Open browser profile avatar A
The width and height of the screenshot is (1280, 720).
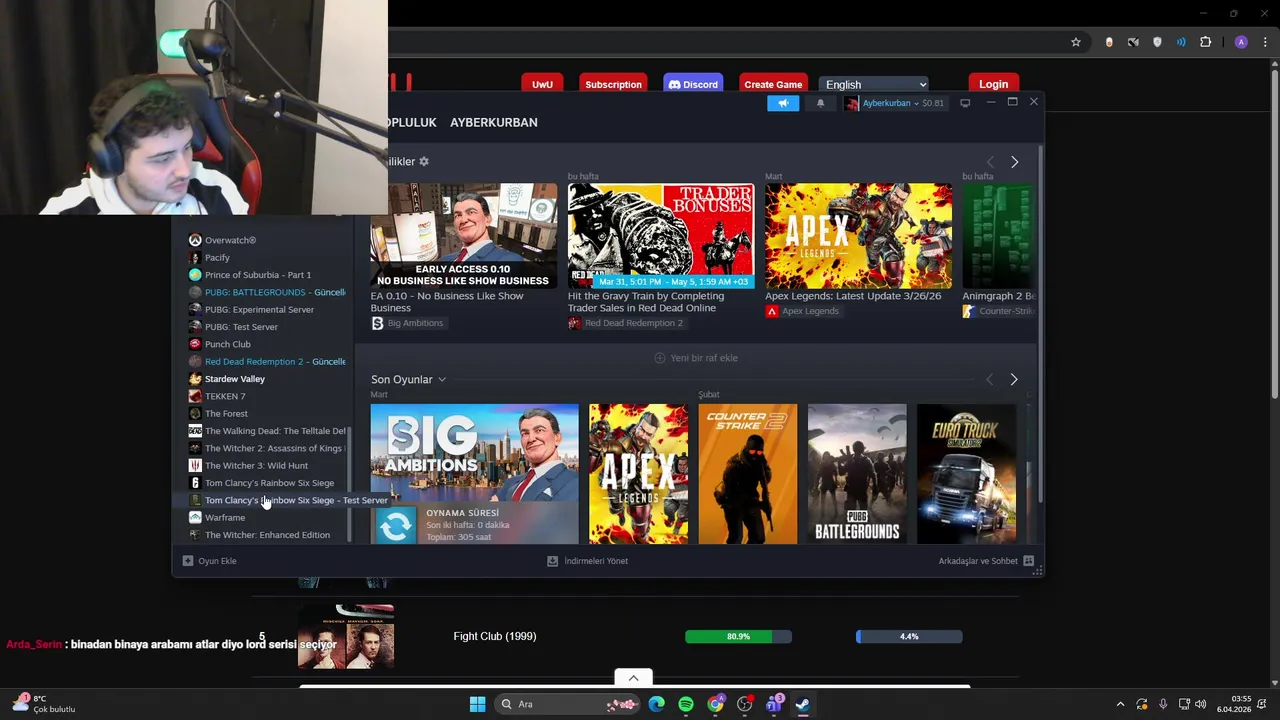[x=1241, y=42]
